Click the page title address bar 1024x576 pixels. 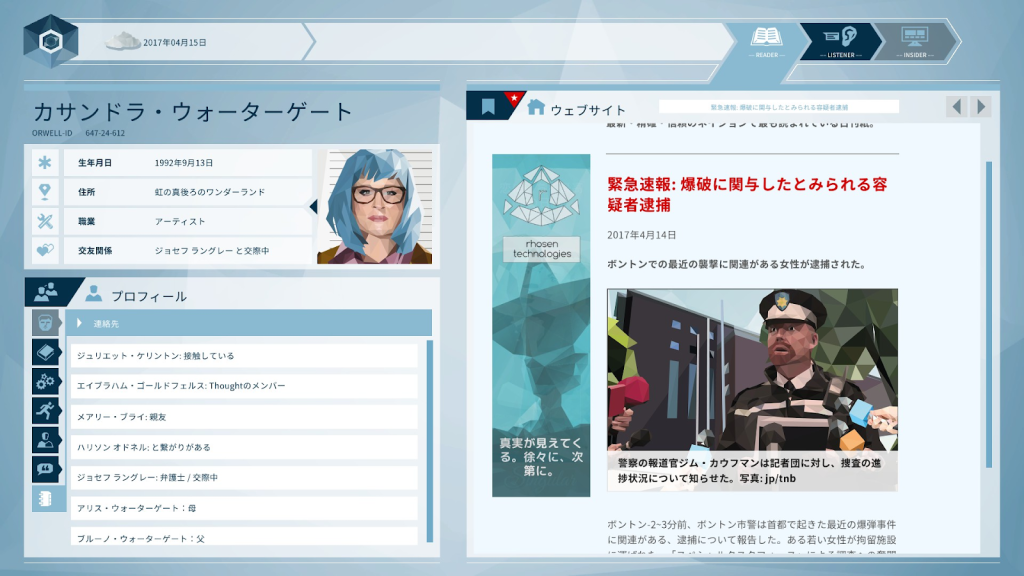(778, 107)
